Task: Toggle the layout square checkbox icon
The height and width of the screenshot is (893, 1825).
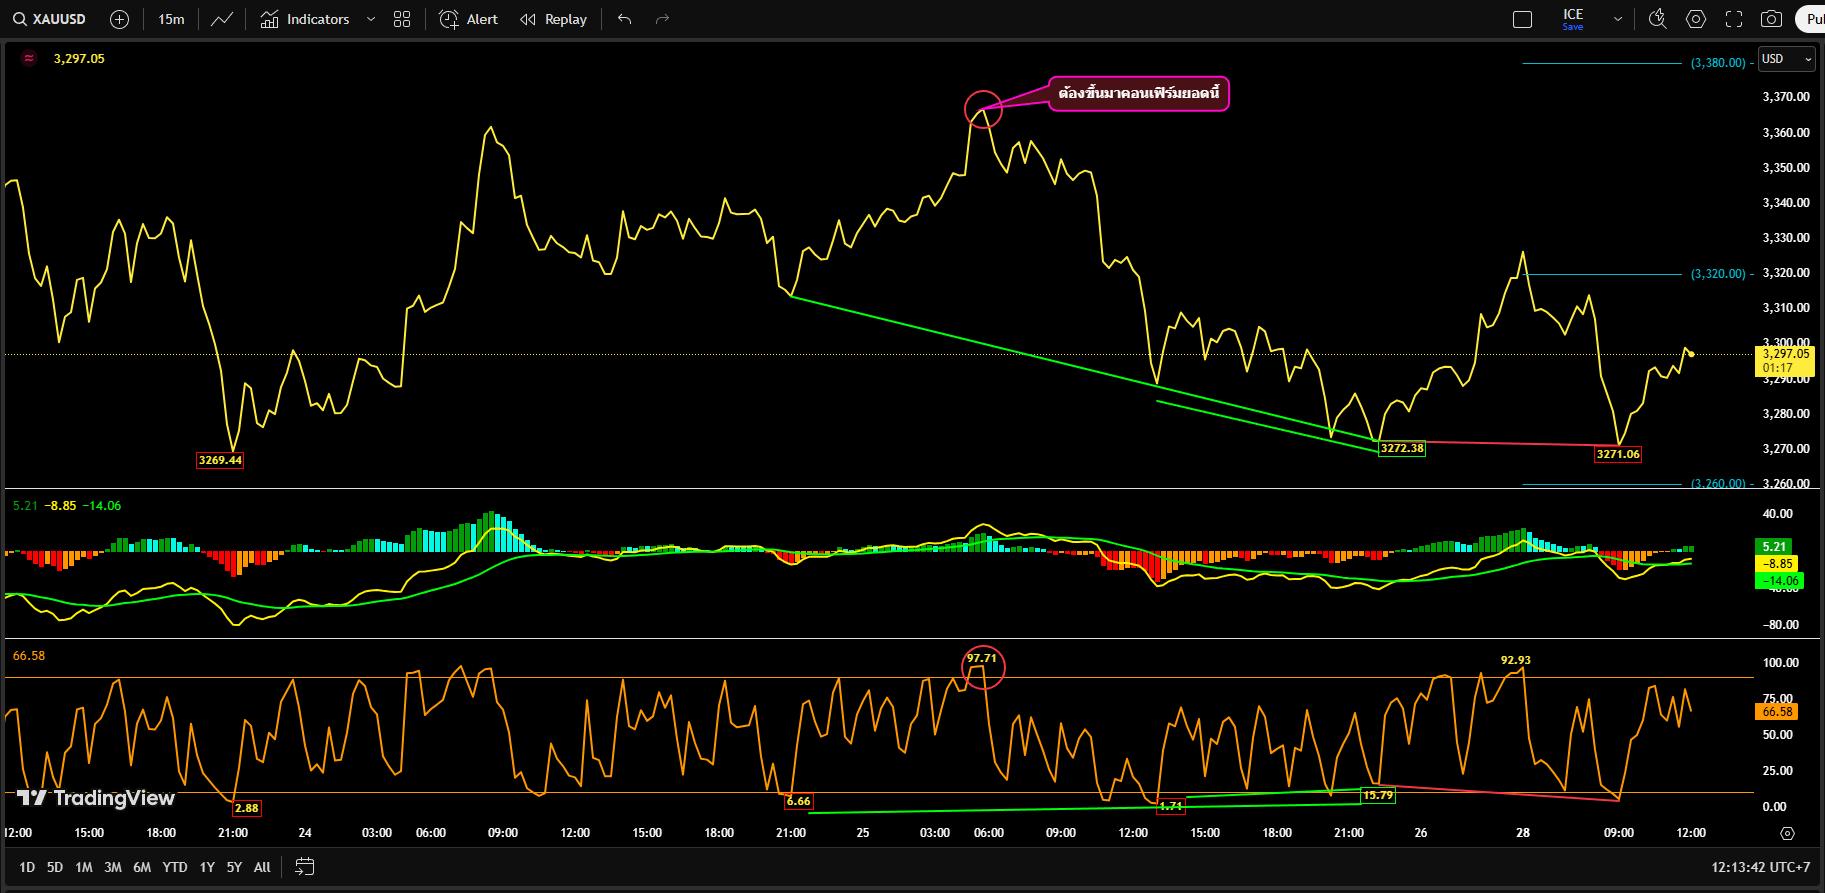Action: pyautogui.click(x=1523, y=19)
